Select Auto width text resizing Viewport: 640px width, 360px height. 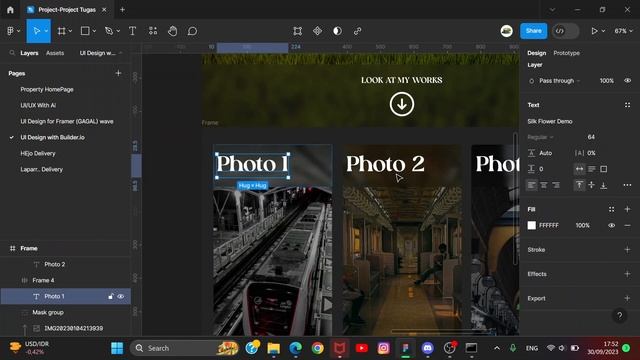tap(580, 169)
